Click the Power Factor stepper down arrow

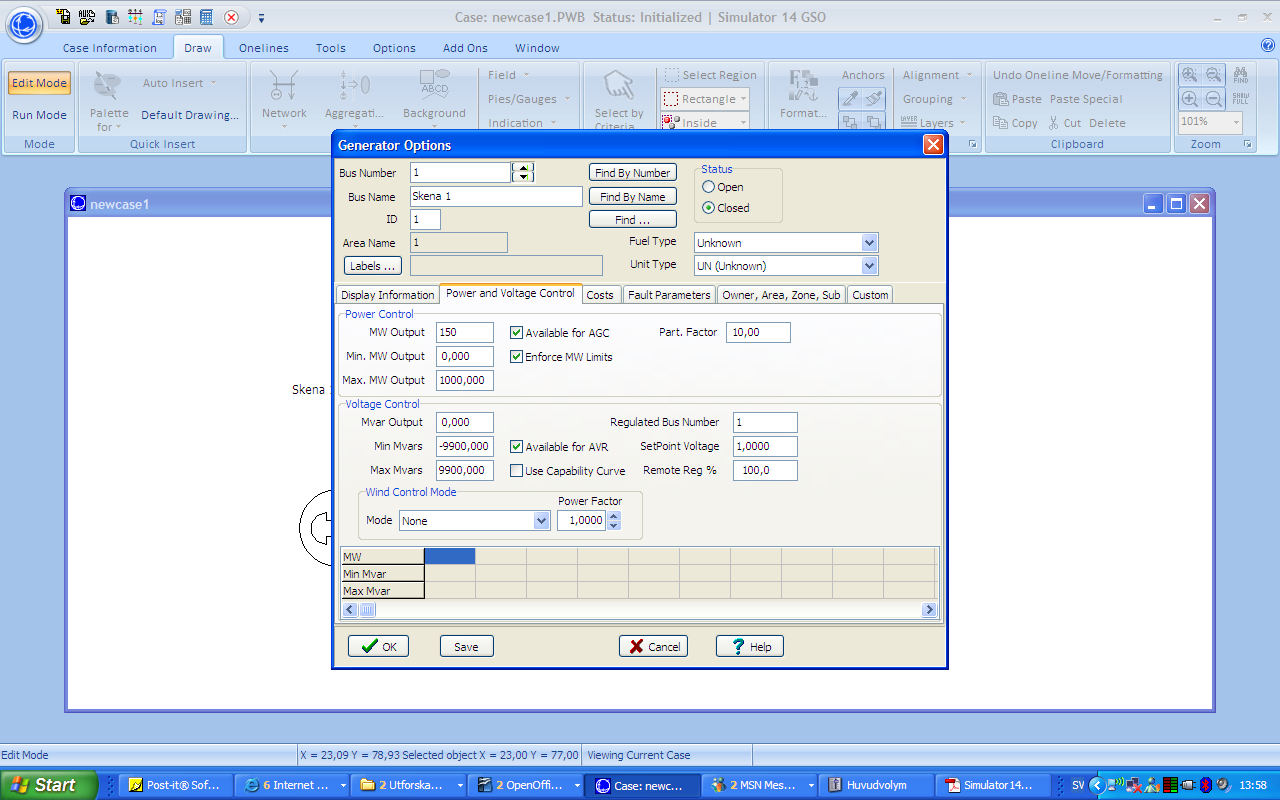(614, 526)
